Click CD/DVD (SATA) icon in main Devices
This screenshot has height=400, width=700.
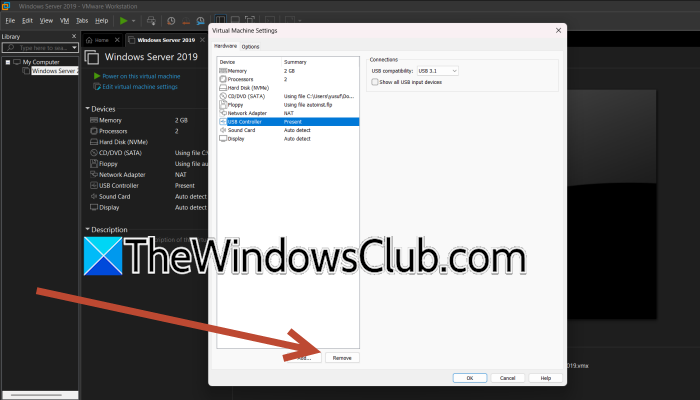click(x=94, y=153)
